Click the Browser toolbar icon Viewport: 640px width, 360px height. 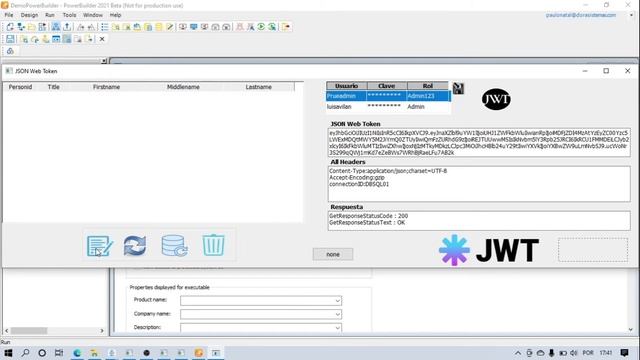click(116, 27)
